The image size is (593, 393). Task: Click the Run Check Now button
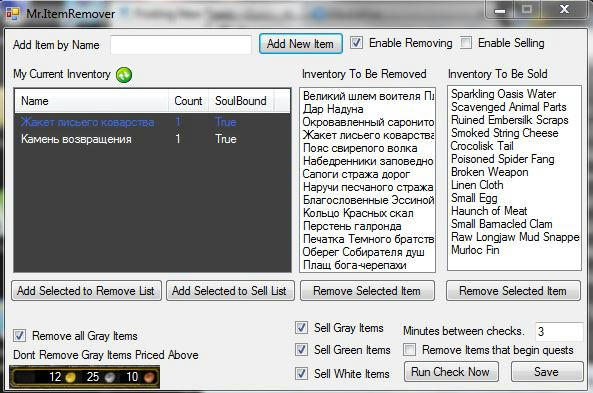point(451,372)
